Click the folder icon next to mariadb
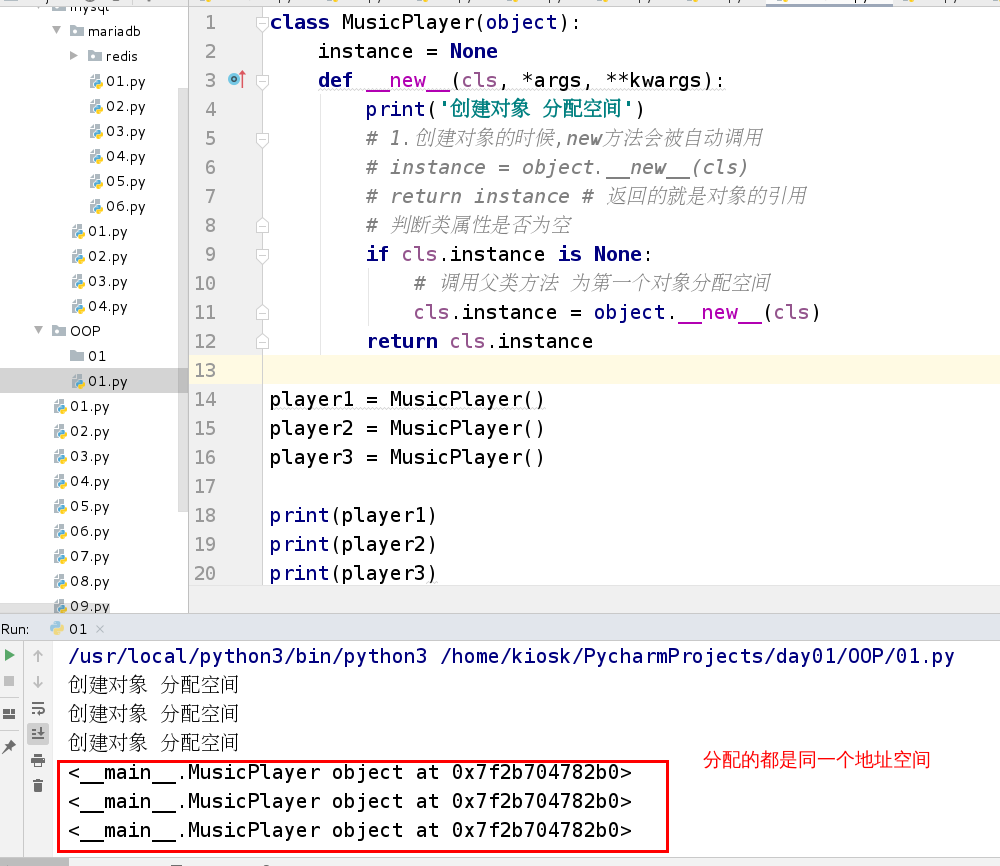 pos(77,31)
